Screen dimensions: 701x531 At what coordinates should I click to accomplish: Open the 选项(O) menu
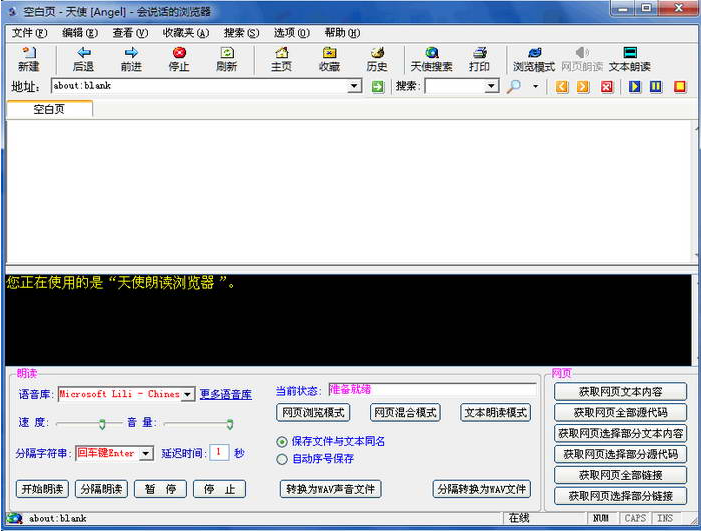tap(291, 33)
